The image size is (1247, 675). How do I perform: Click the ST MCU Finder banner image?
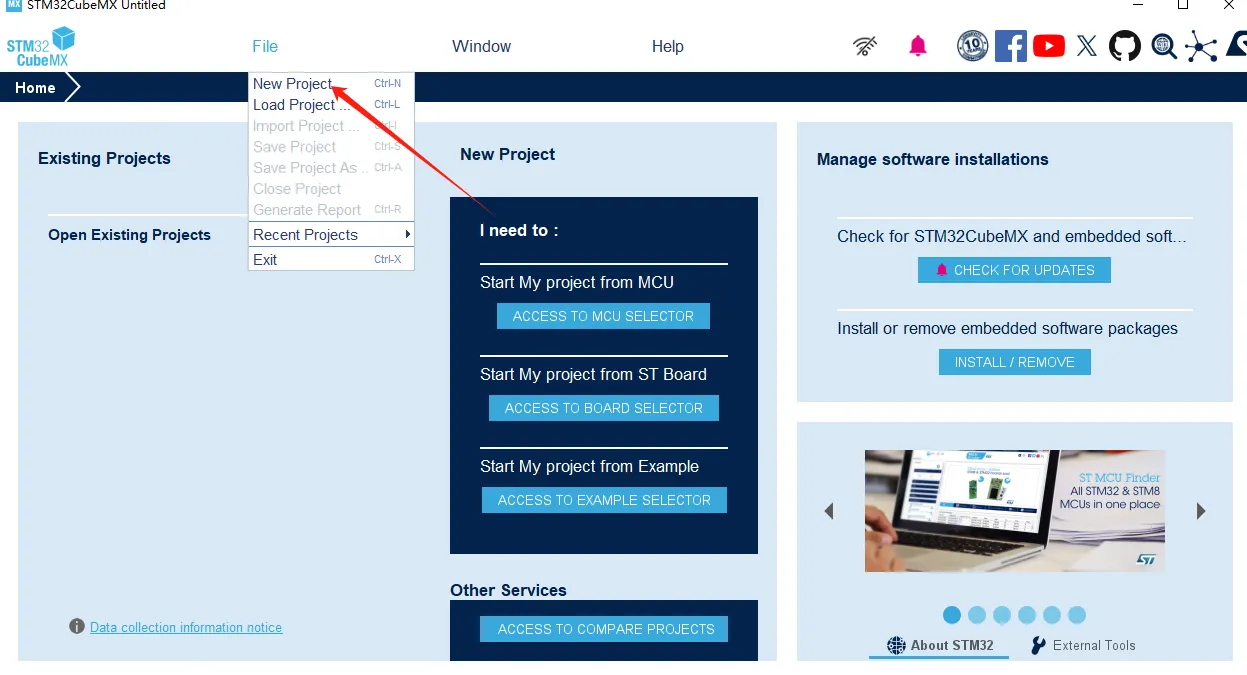pos(1014,511)
